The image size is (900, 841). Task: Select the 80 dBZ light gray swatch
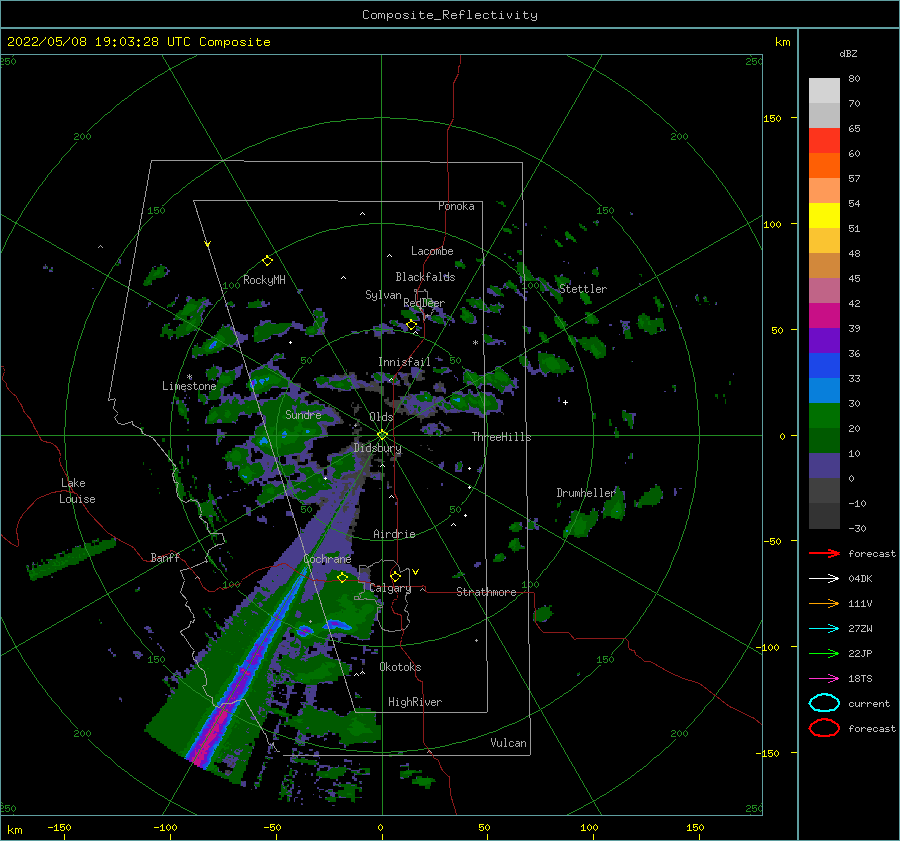pyautogui.click(x=824, y=91)
